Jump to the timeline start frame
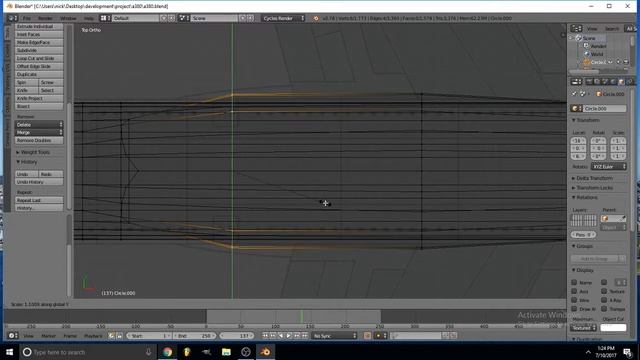640x360 pixels. (x=265, y=336)
